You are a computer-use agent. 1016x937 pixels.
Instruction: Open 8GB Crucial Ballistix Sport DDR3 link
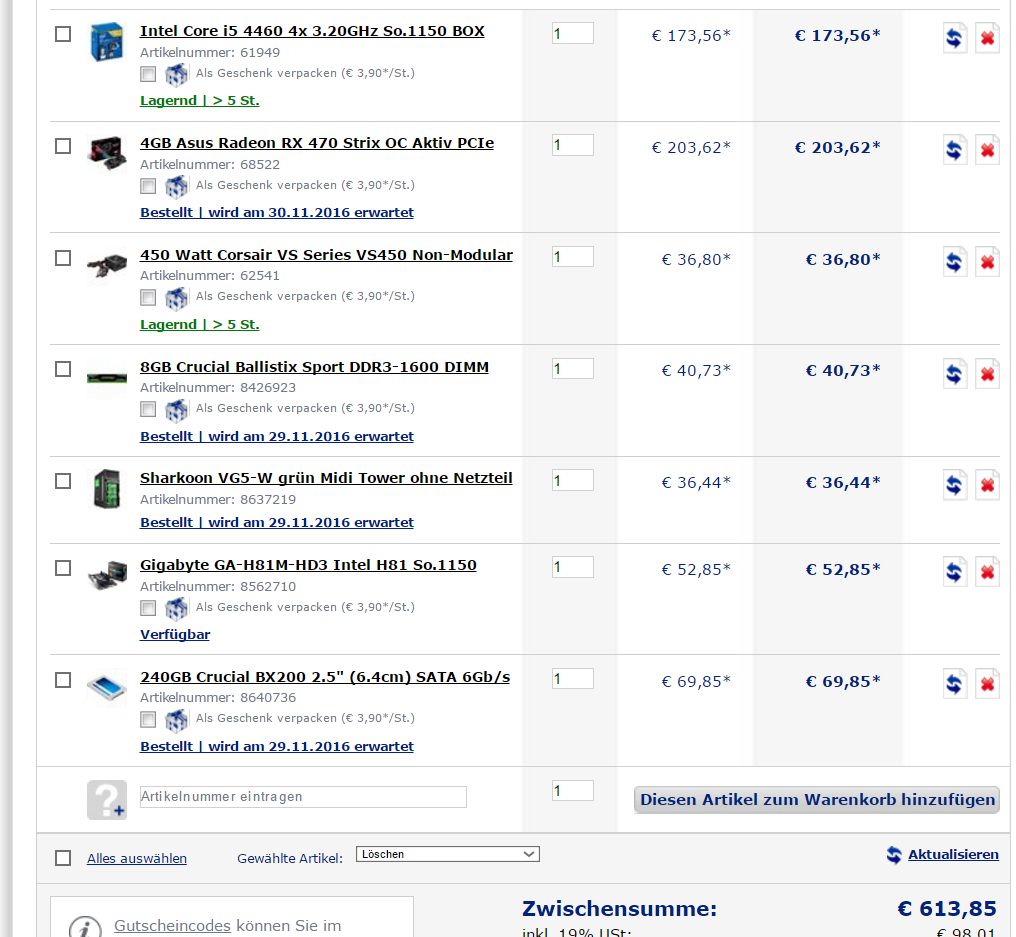click(314, 367)
